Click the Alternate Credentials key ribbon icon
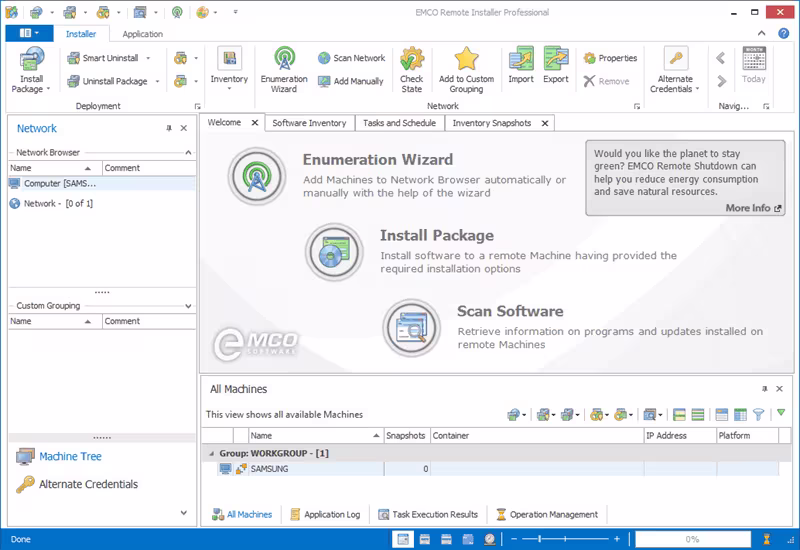This screenshot has height=550, width=800. (x=676, y=58)
